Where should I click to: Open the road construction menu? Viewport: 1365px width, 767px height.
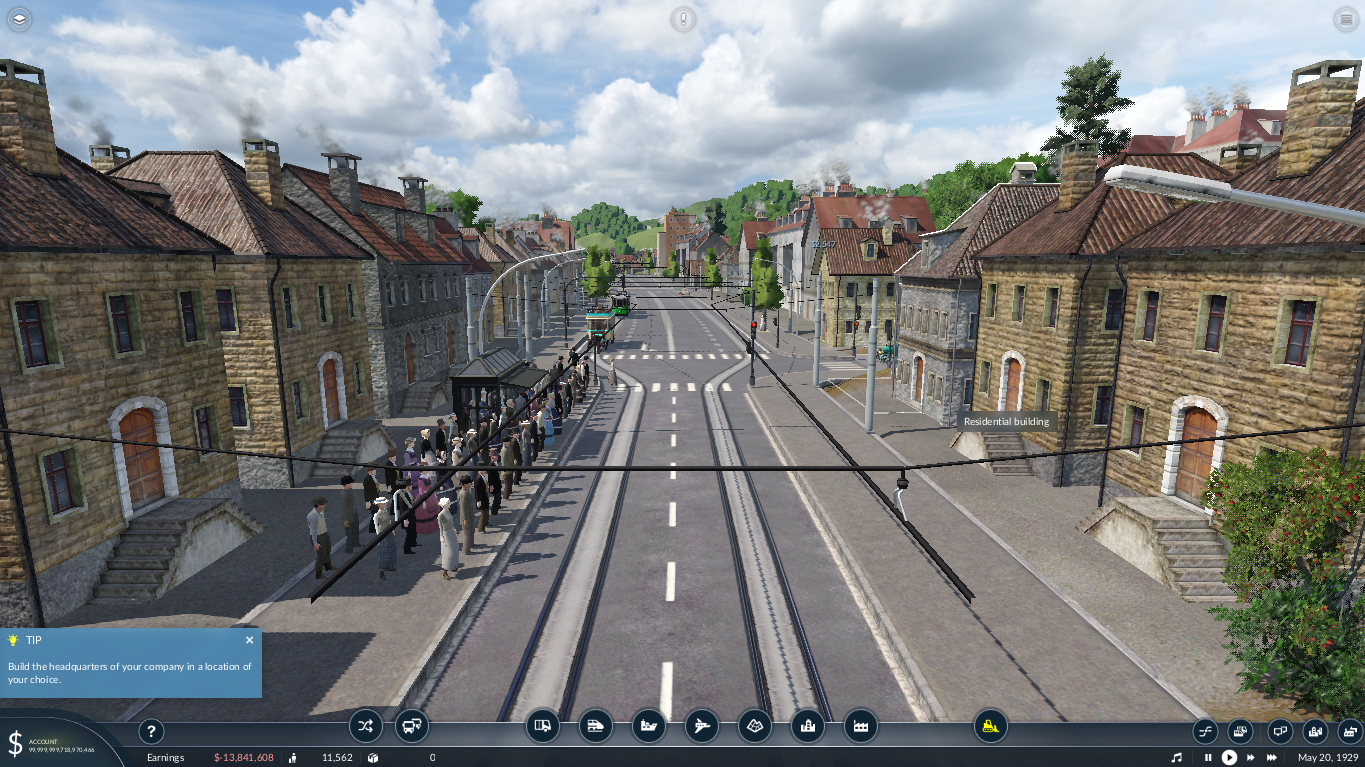(x=543, y=726)
